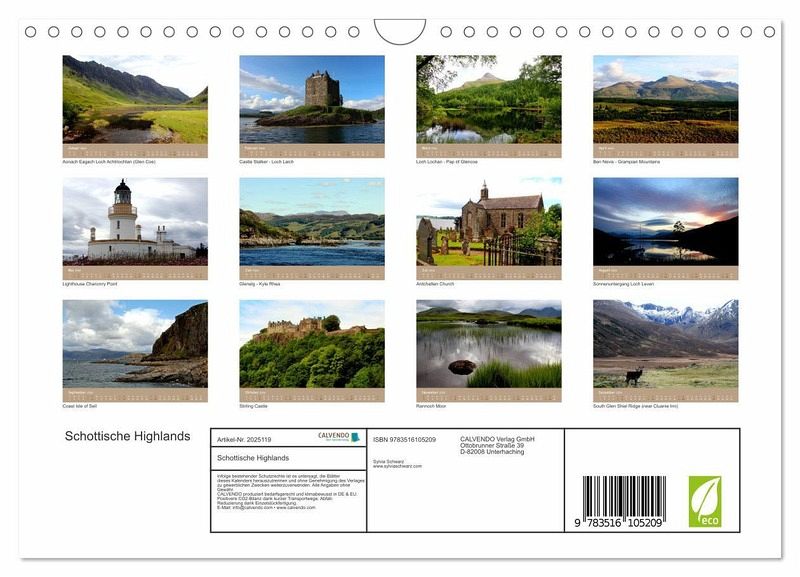Click the info@calvendo.com e-mail address
The height and width of the screenshot is (577, 800).
(x=253, y=508)
